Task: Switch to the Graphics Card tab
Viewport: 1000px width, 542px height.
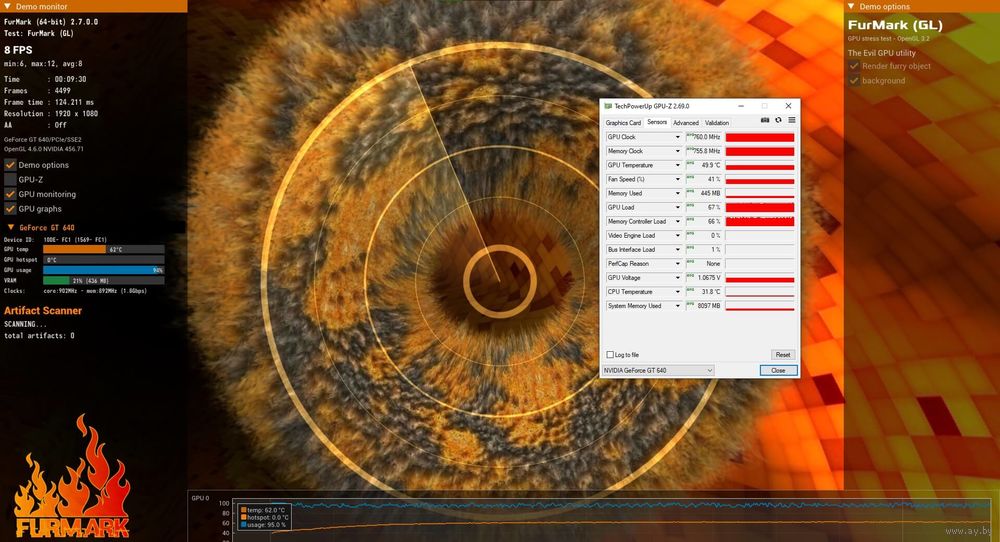Action: (623, 123)
